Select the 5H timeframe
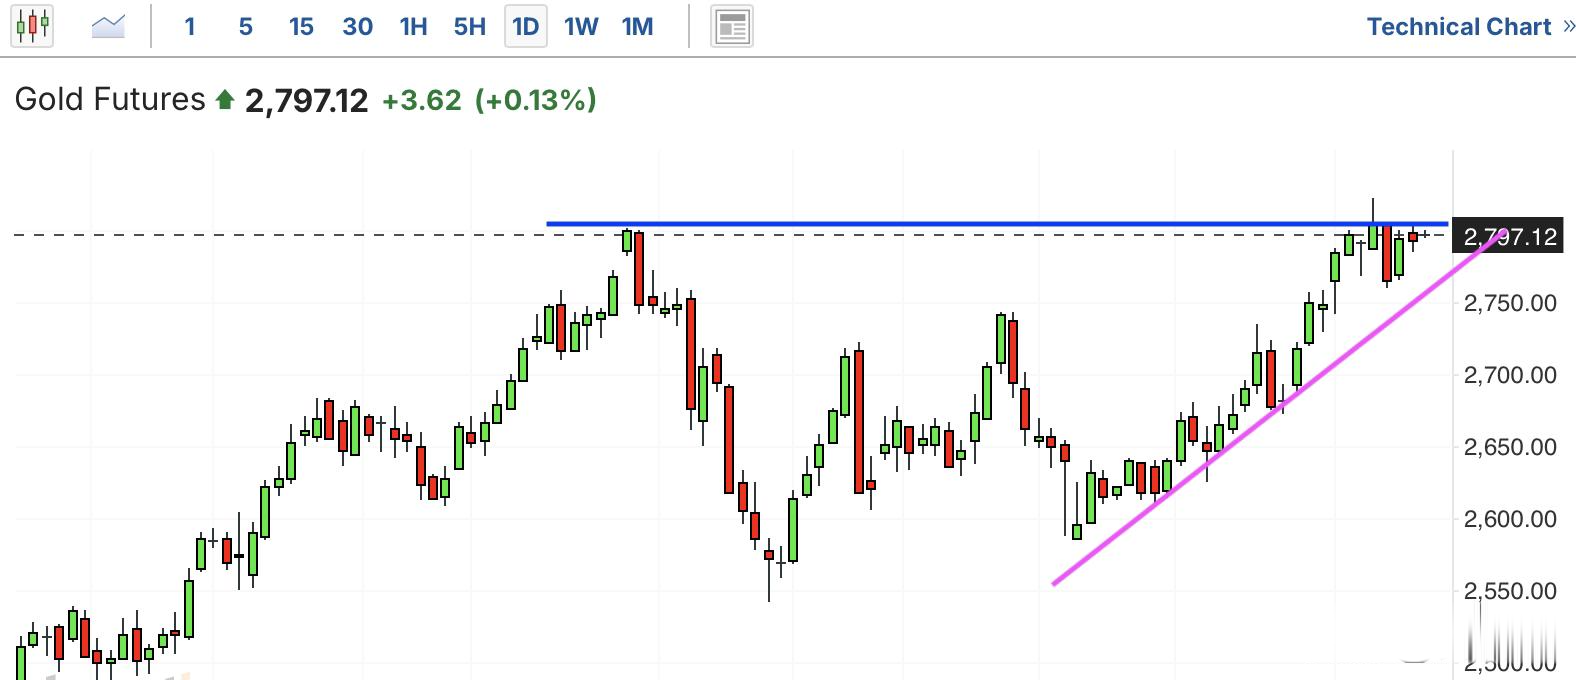 tap(469, 27)
